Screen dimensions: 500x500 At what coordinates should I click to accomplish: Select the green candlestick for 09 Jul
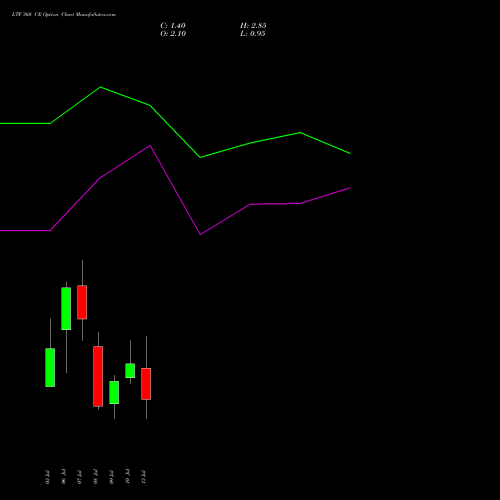pos(114,392)
